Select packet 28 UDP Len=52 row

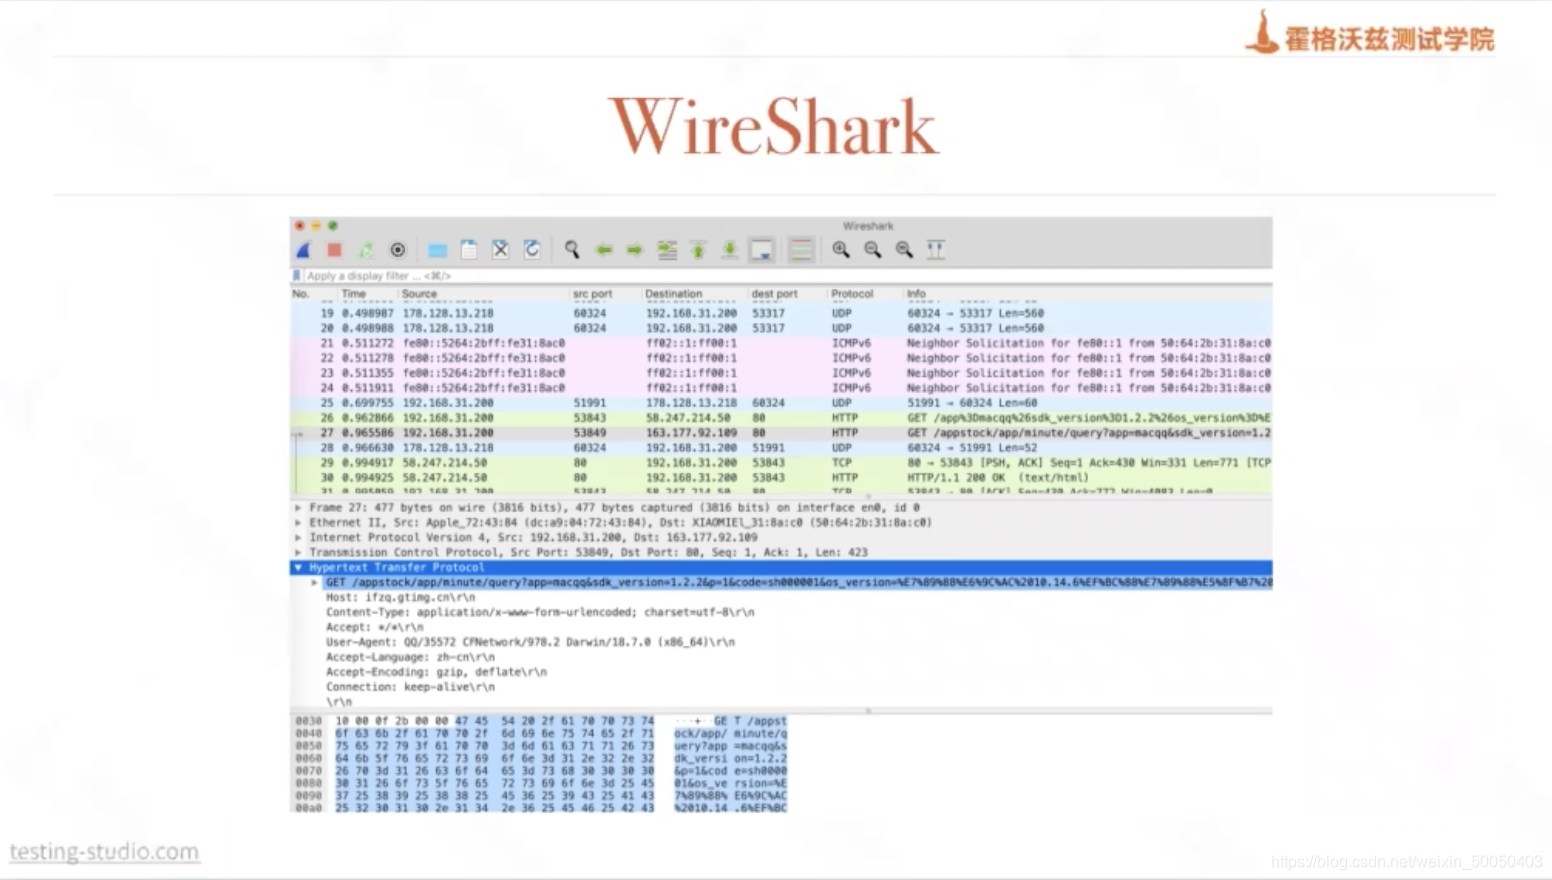(781, 448)
